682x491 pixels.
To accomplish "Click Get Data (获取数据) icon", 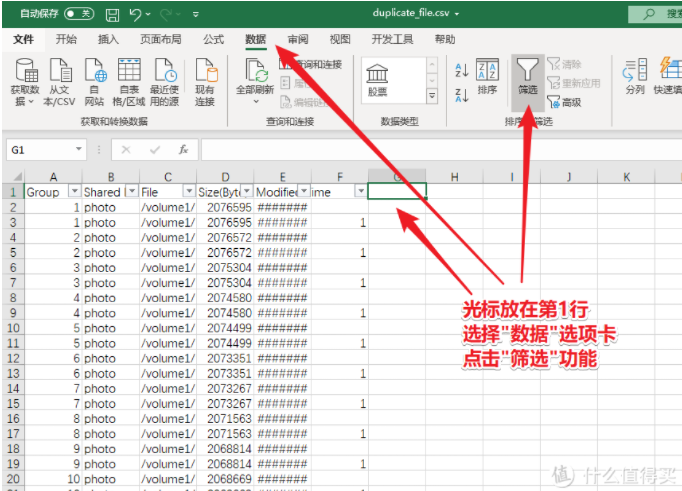I will (25, 80).
